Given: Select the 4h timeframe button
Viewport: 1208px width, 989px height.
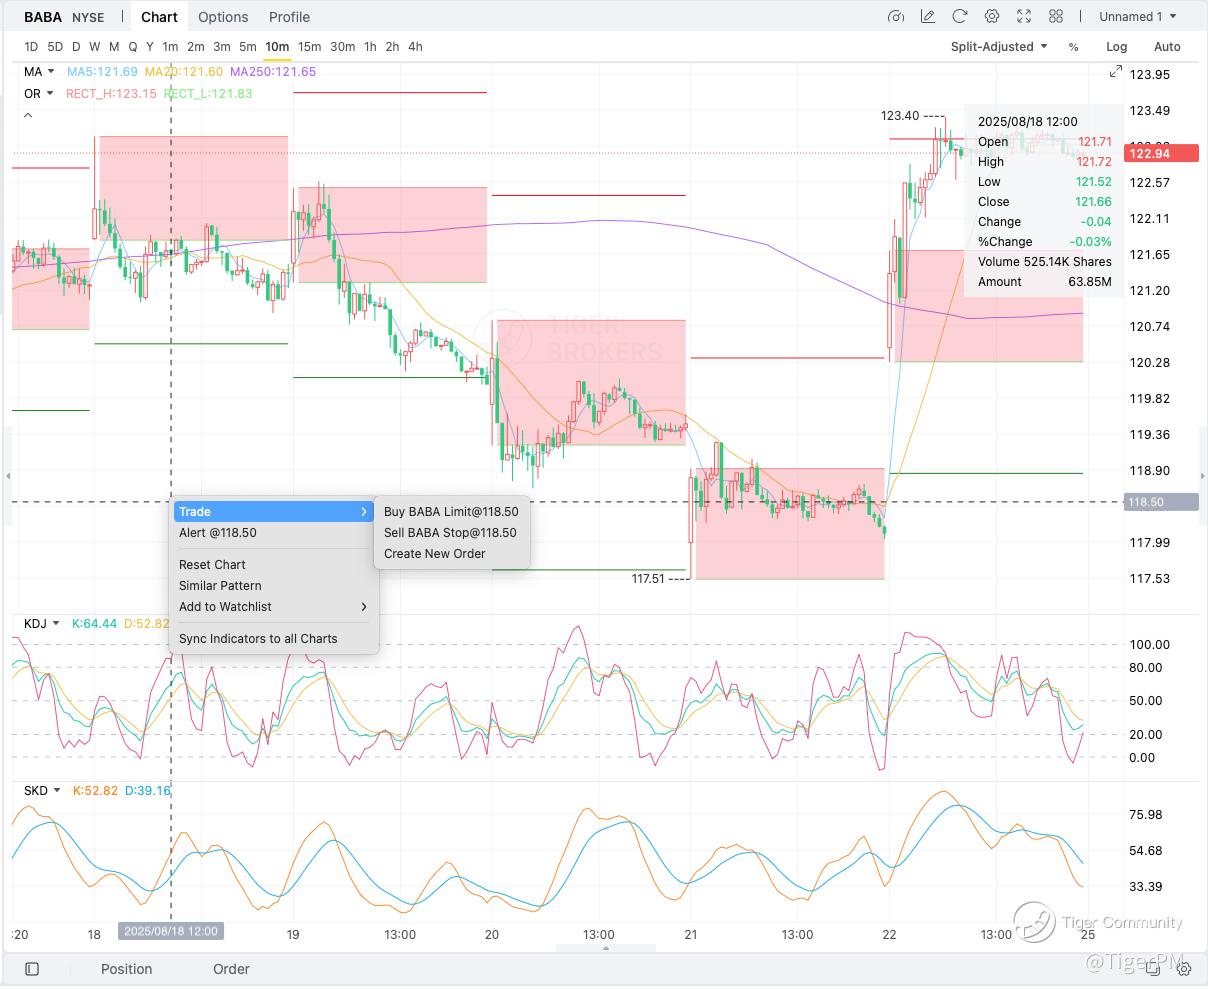Looking at the screenshot, I should 415,46.
